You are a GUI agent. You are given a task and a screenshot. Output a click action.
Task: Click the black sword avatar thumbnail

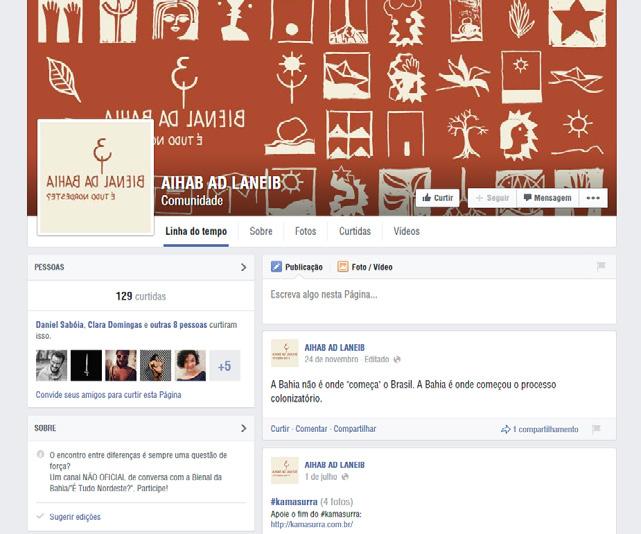pyautogui.click(x=86, y=366)
